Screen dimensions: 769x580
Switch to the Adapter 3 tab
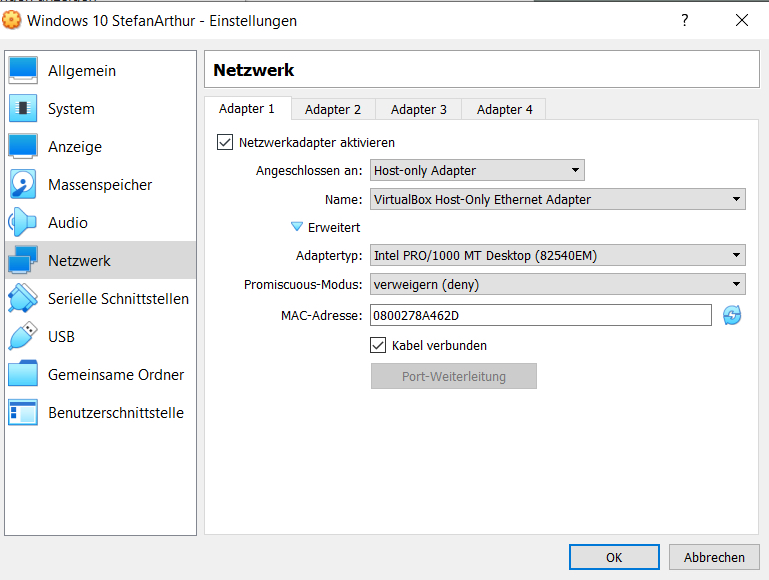pyautogui.click(x=419, y=109)
